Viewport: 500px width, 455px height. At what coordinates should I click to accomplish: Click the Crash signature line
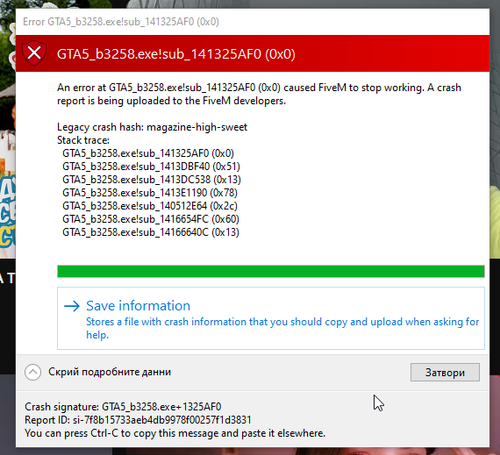[x=123, y=407]
